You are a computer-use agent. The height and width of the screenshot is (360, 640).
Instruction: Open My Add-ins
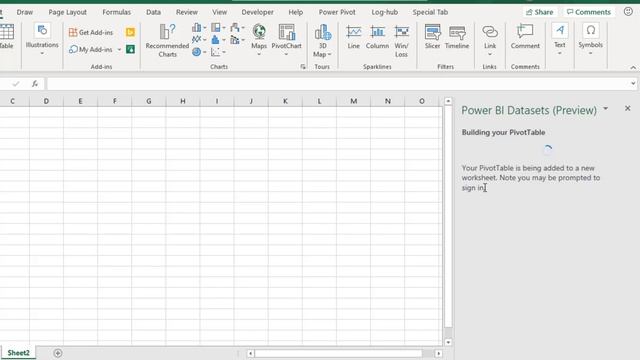[91, 49]
